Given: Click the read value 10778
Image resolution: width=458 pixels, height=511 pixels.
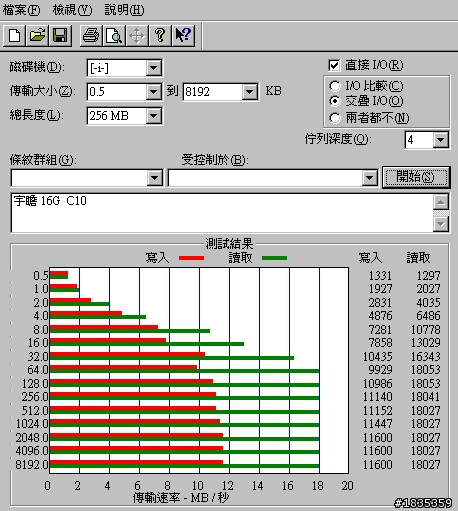Looking at the screenshot, I should (426, 330).
